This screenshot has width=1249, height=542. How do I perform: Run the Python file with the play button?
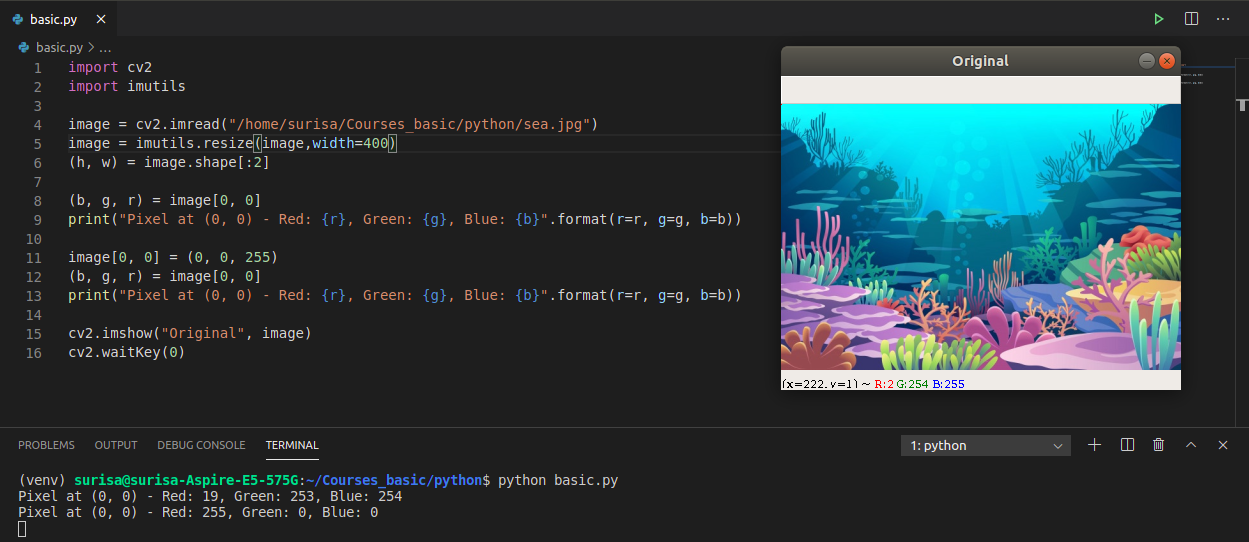1159,19
